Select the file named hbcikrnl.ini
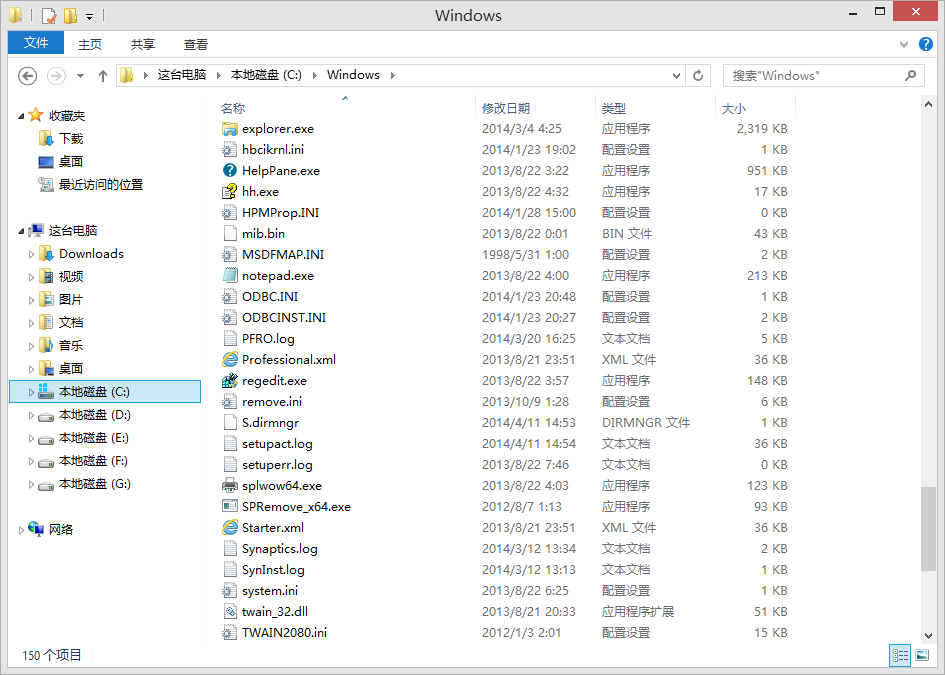This screenshot has width=945, height=675. pyautogui.click(x=273, y=149)
